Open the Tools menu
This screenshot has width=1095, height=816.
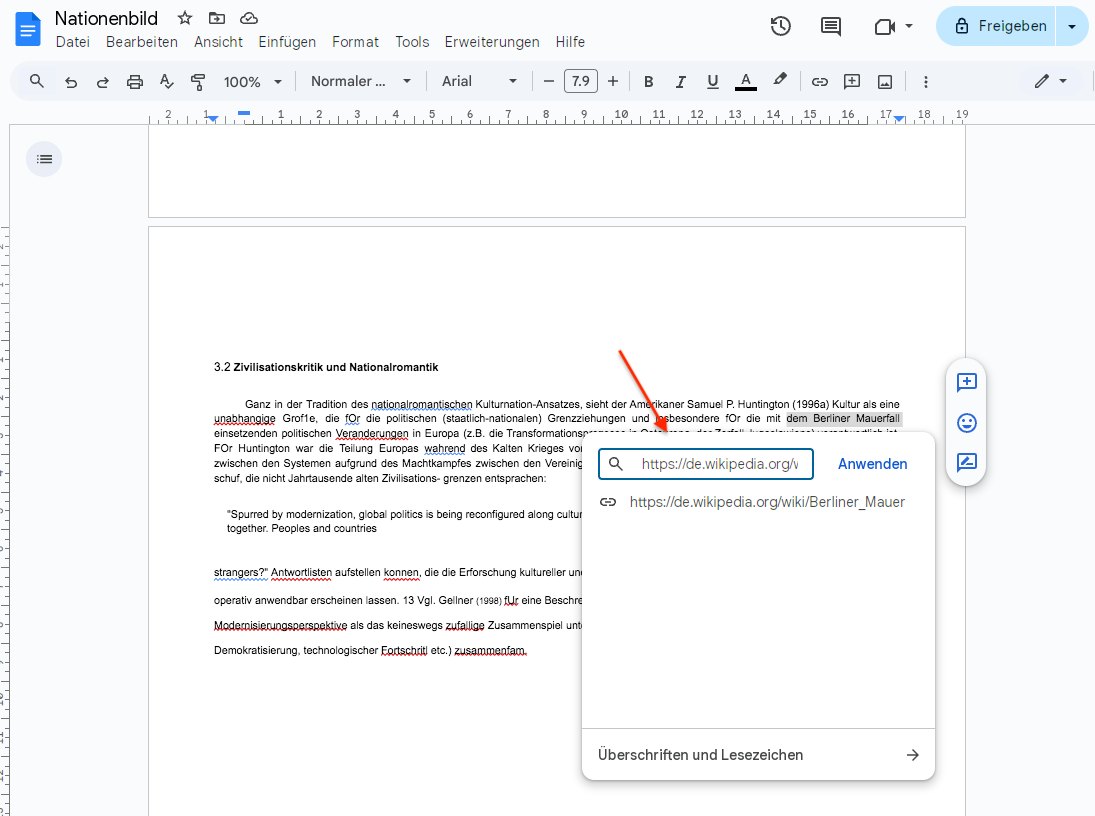(x=412, y=42)
